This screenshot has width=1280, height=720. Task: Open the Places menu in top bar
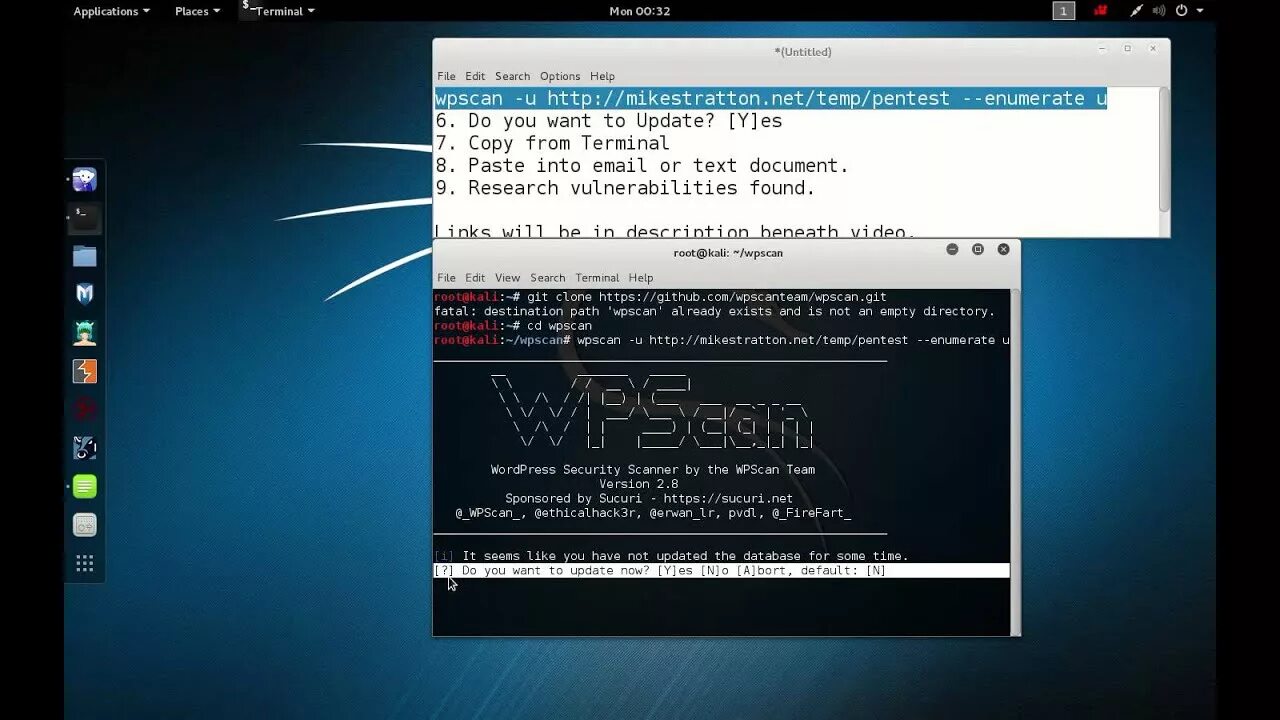[197, 11]
